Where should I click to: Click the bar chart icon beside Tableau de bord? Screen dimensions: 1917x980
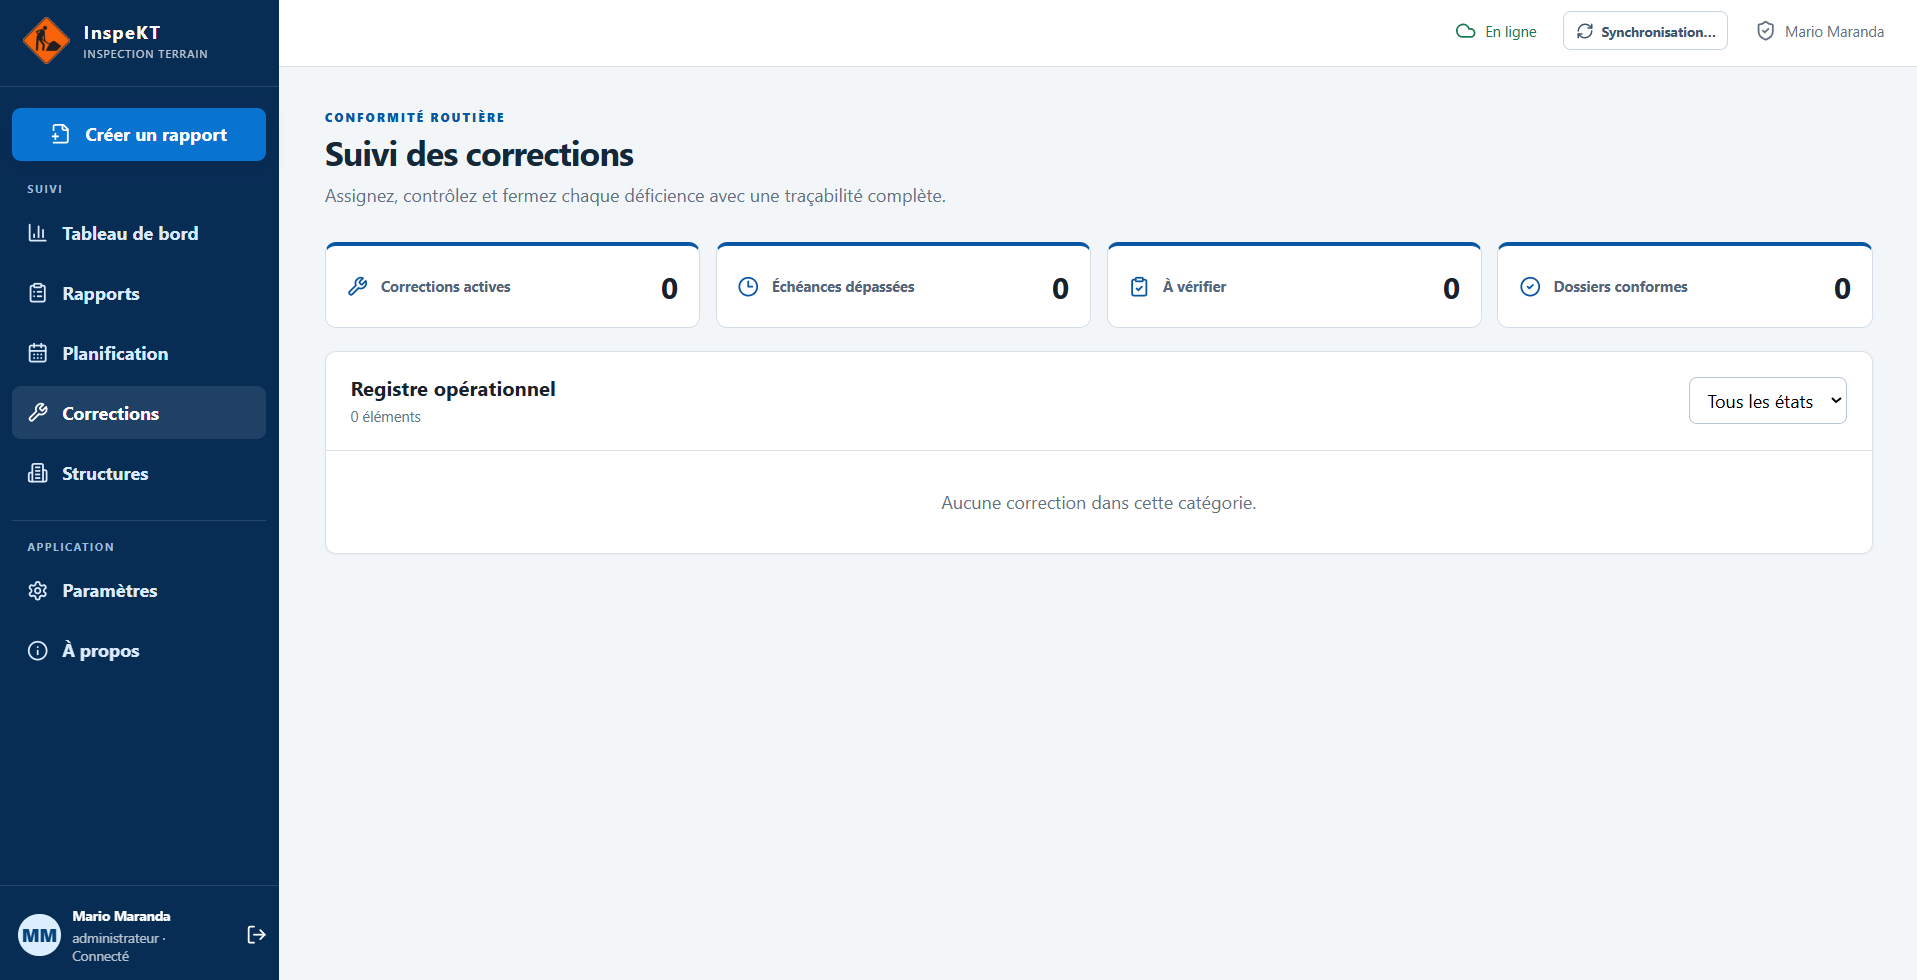click(38, 233)
